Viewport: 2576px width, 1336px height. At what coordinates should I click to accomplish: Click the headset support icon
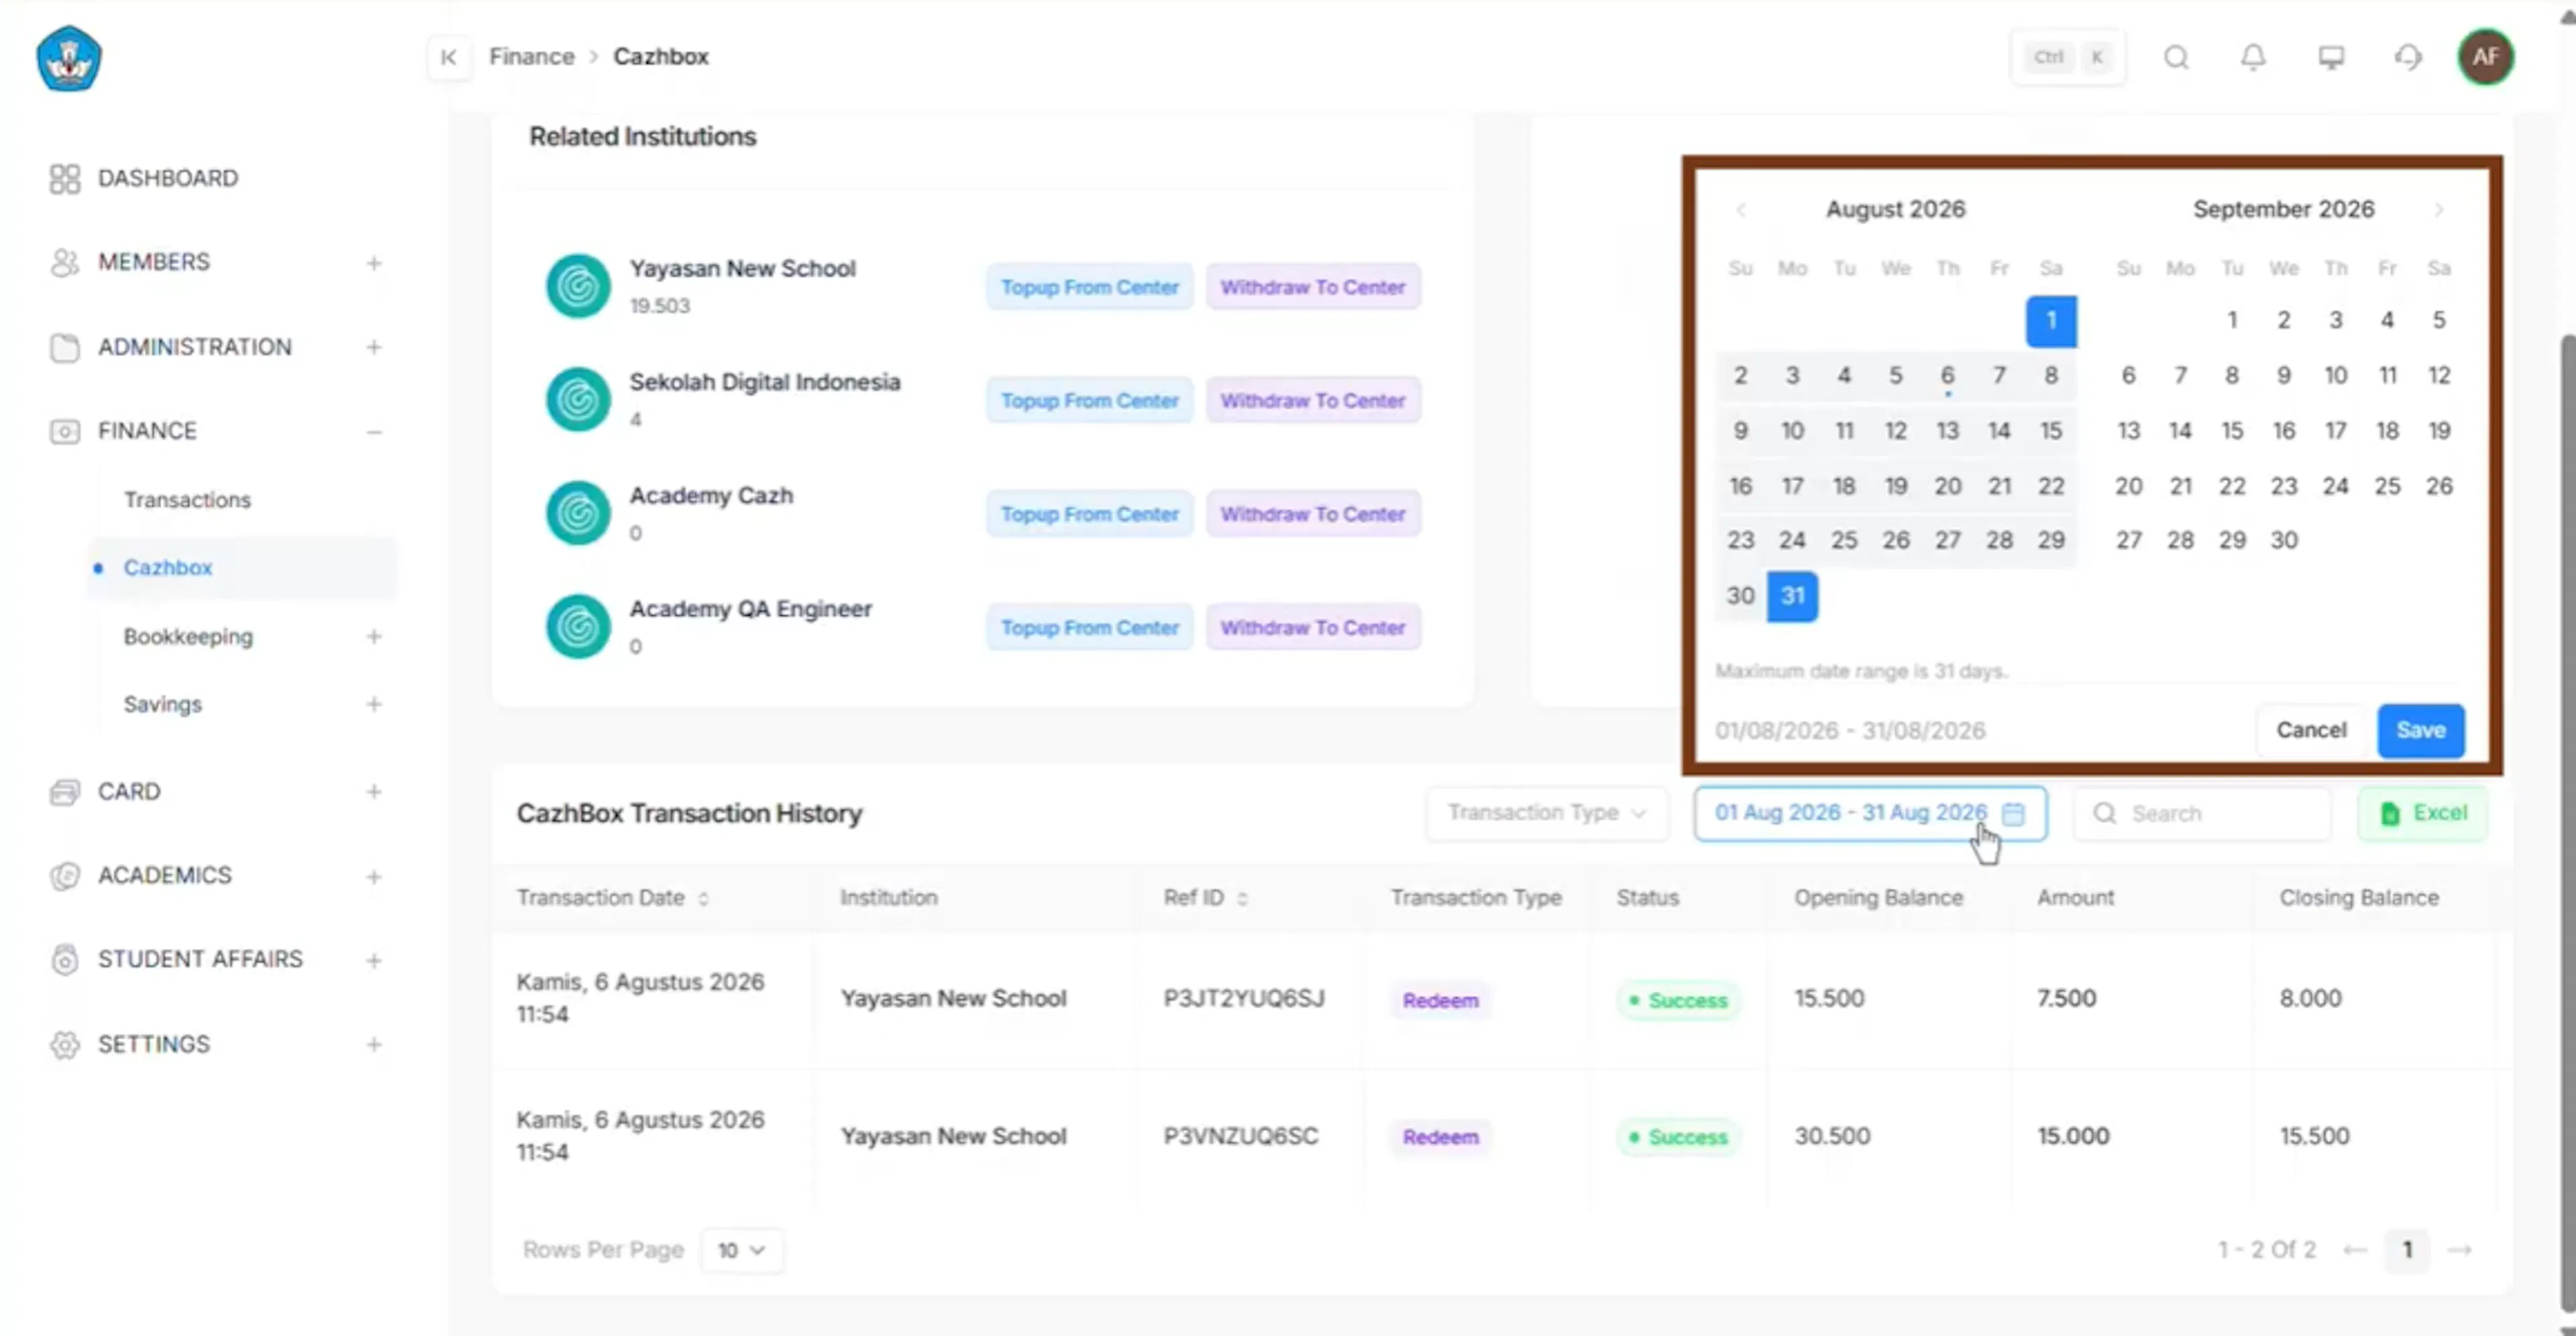pyautogui.click(x=2408, y=57)
